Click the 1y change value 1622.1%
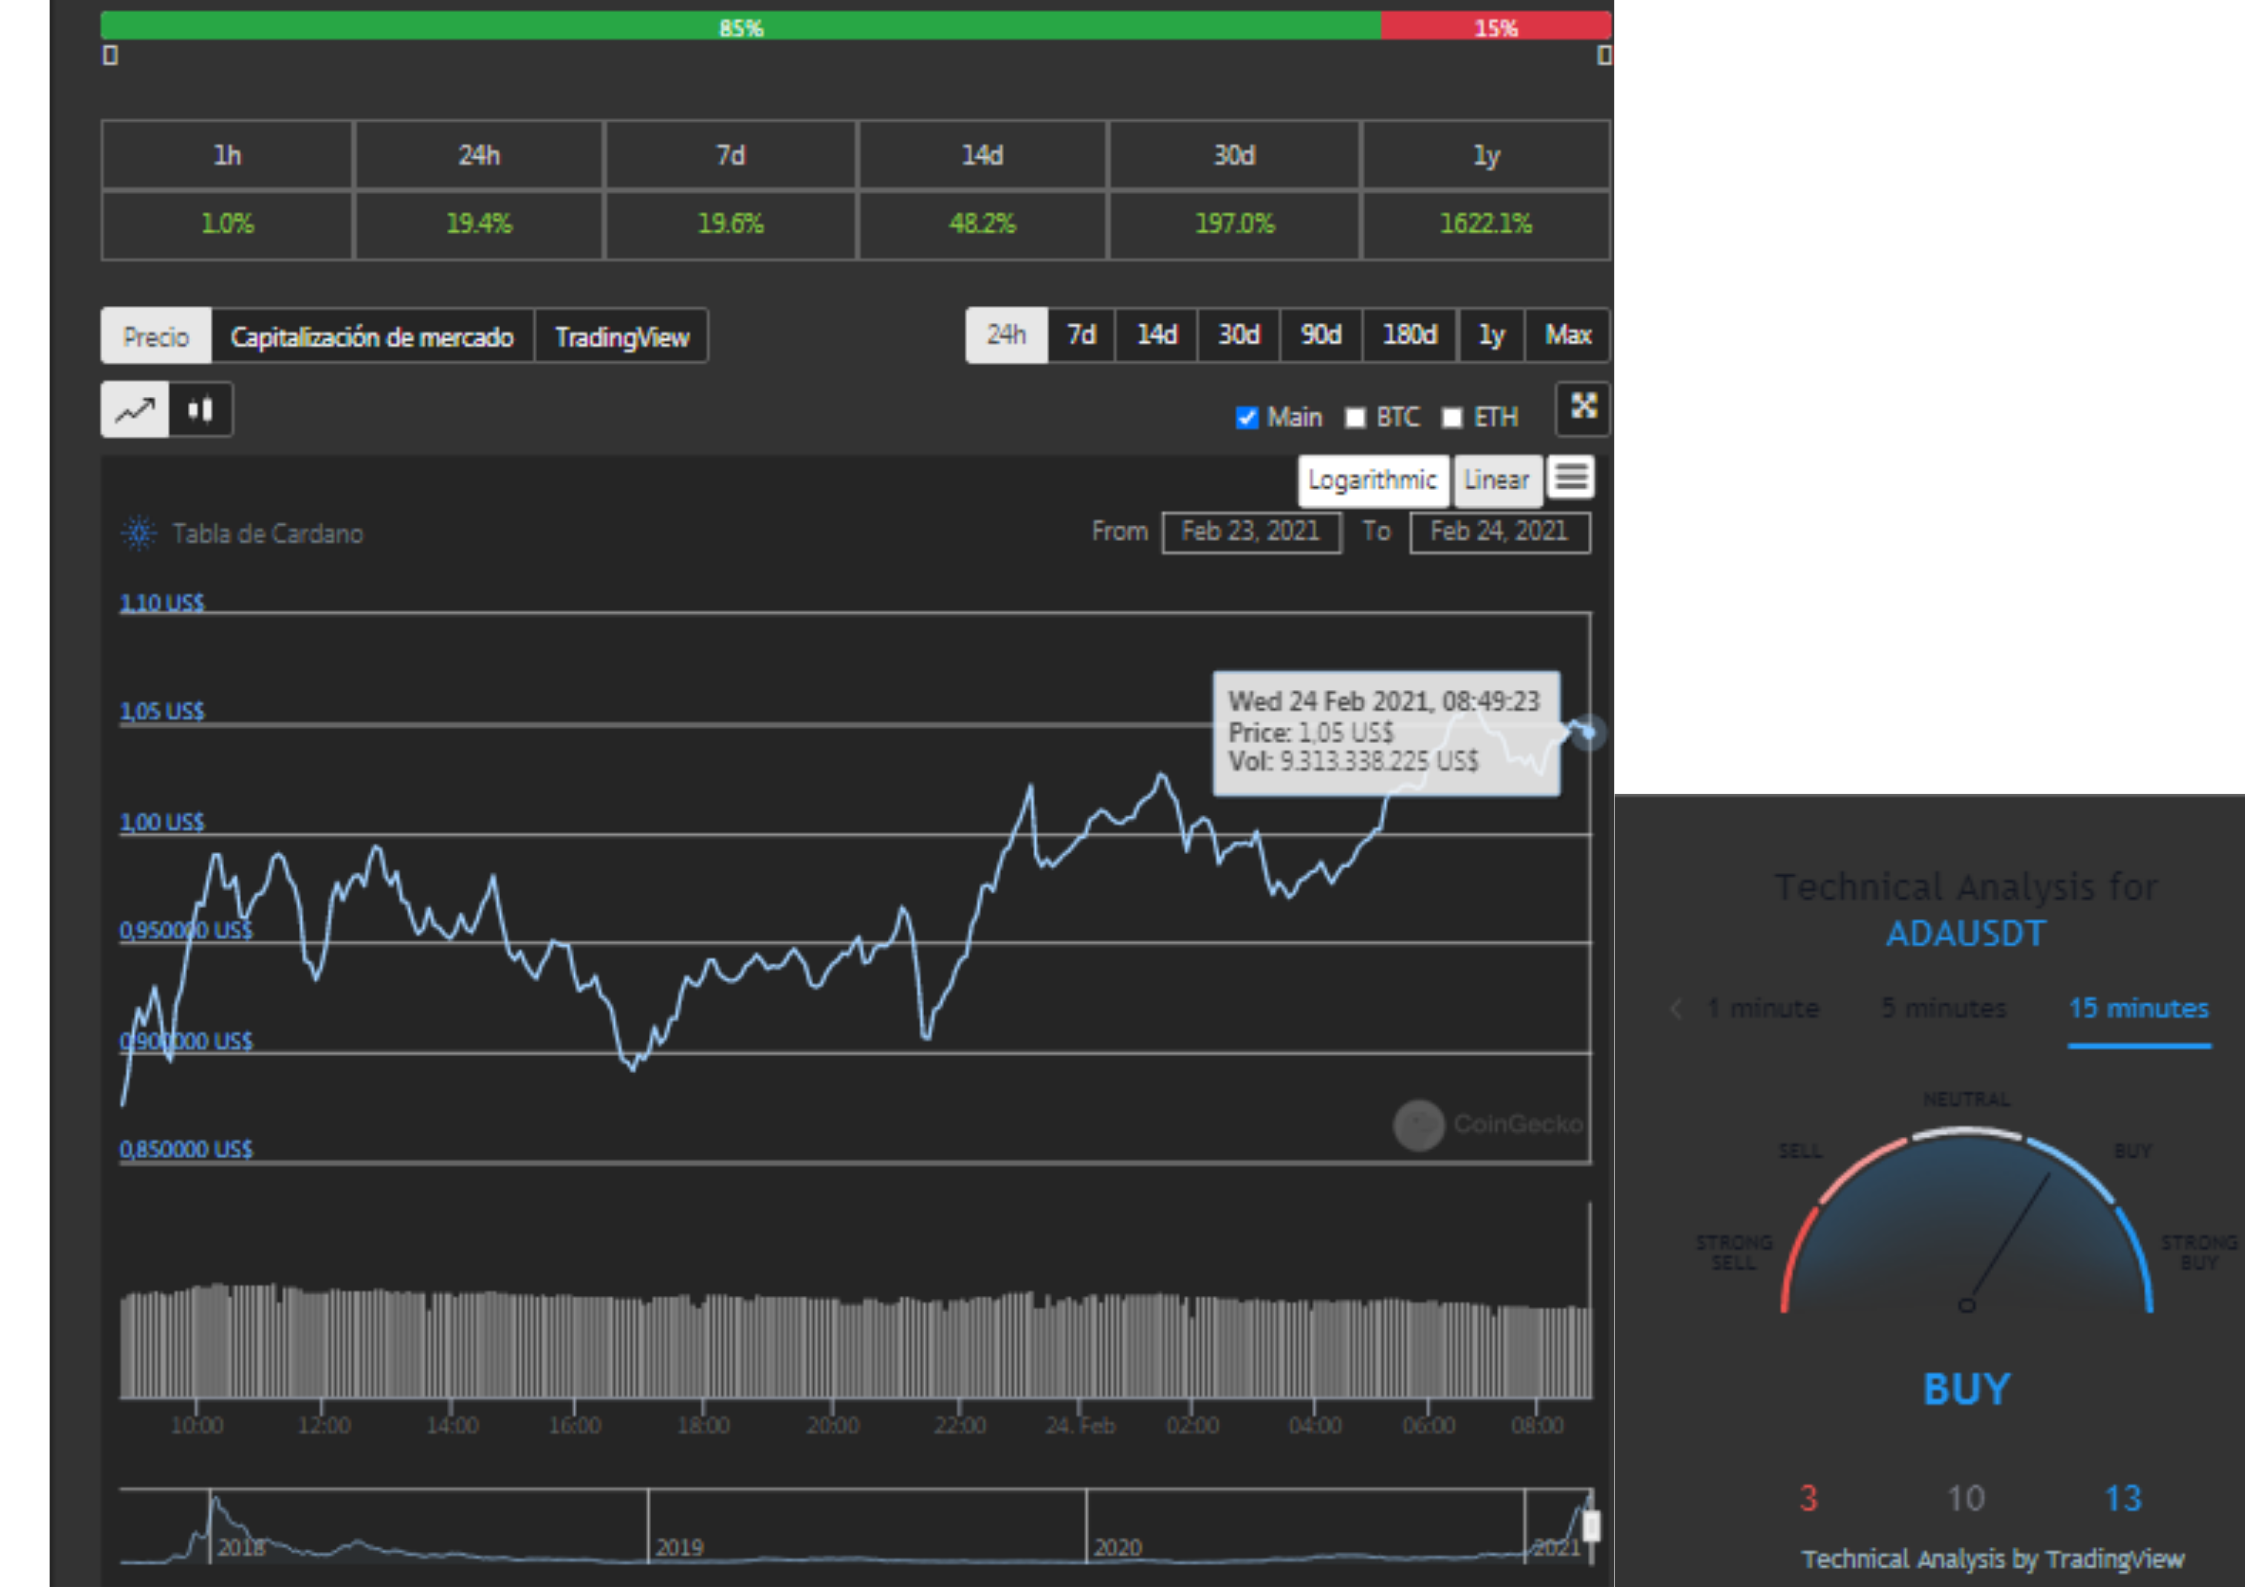 pos(1485,223)
